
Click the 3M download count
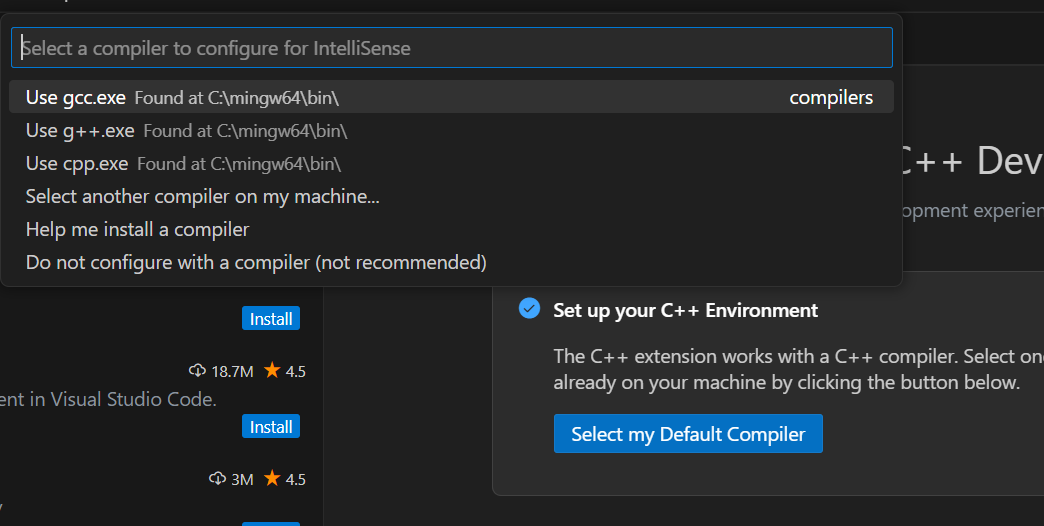(x=242, y=479)
